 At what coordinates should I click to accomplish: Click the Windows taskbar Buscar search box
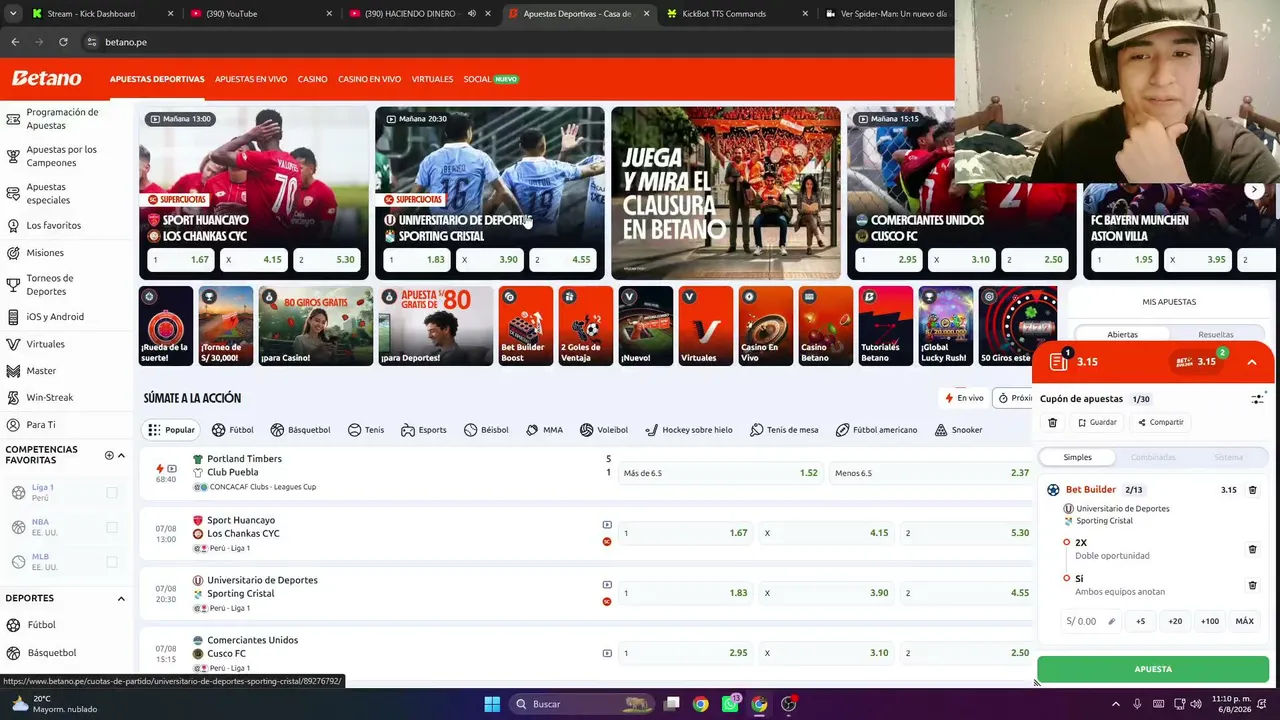click(x=584, y=704)
